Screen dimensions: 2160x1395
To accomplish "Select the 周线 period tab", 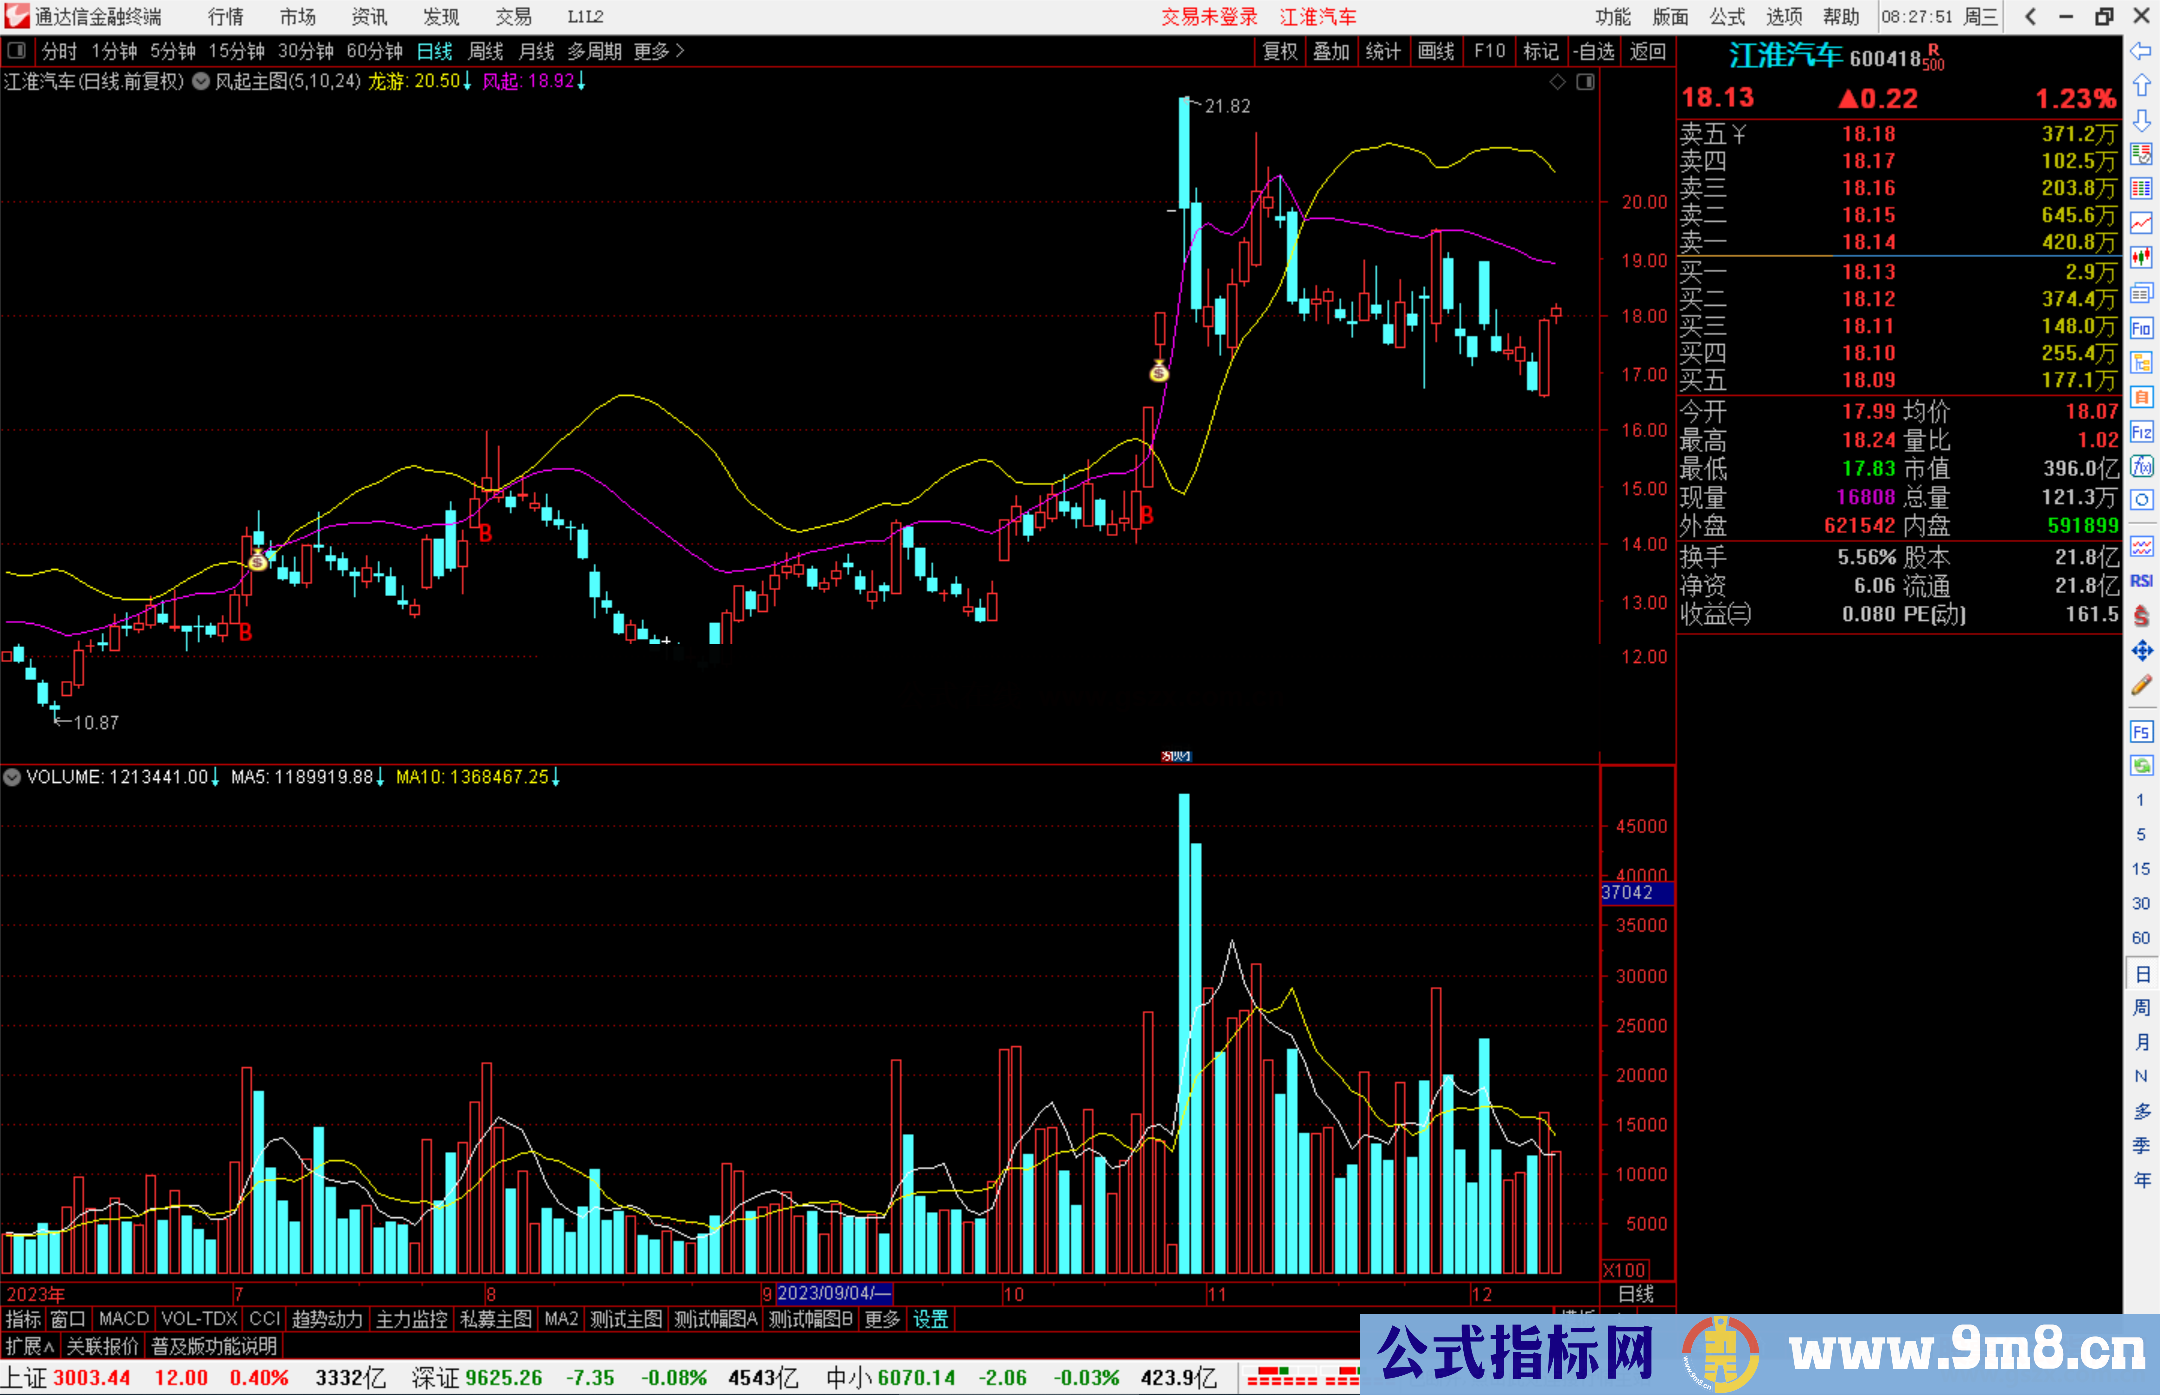I will point(486,51).
